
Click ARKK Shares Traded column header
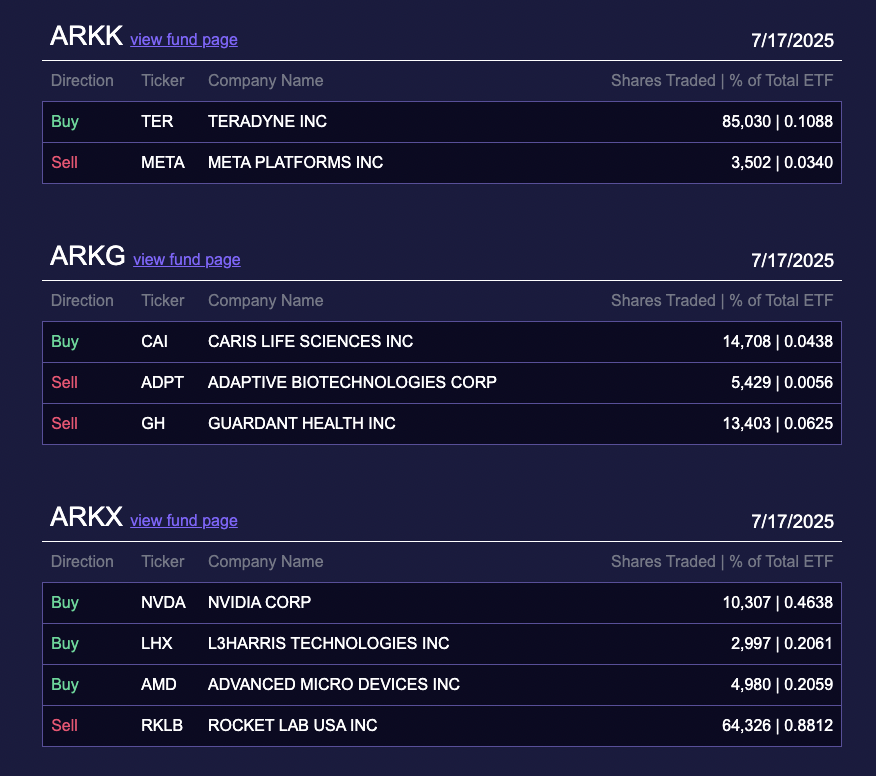722,80
